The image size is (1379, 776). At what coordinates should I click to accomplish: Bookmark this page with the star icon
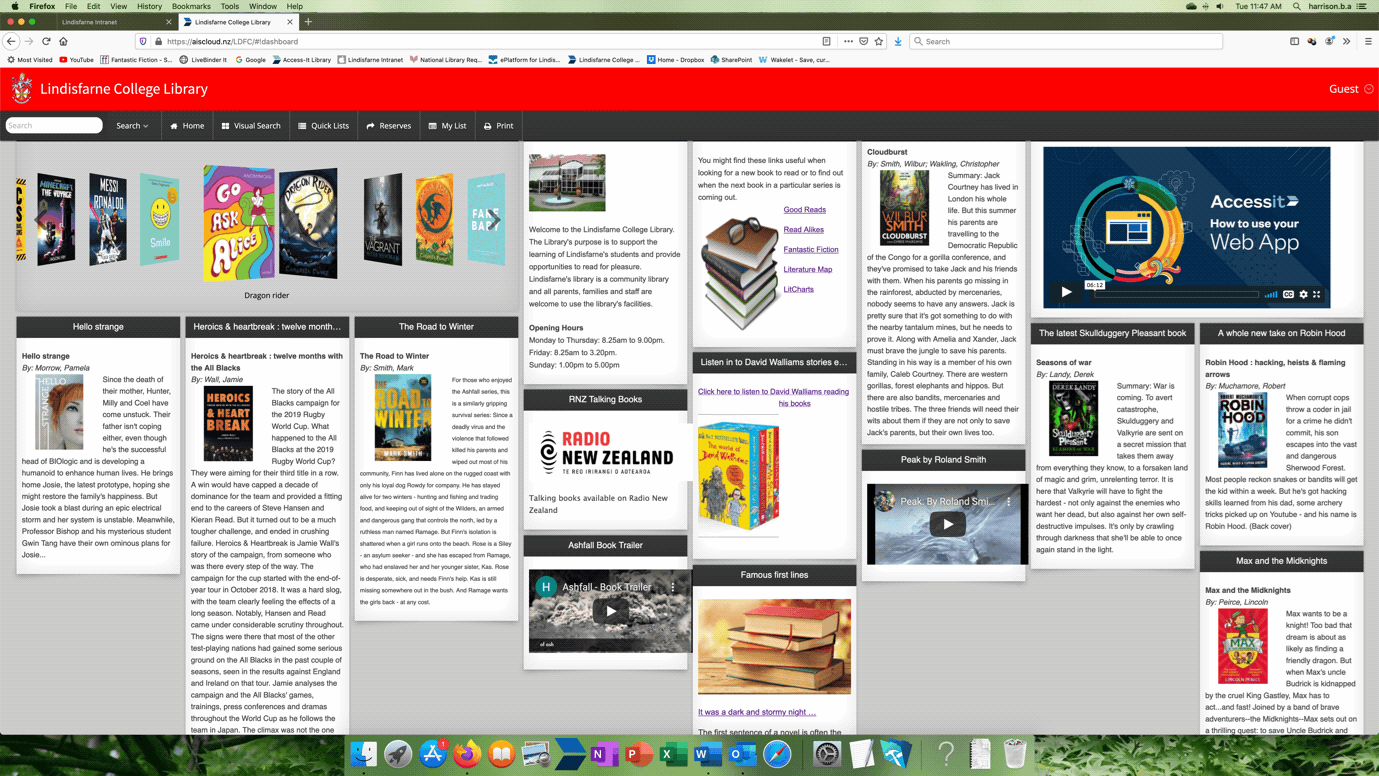[x=879, y=42]
